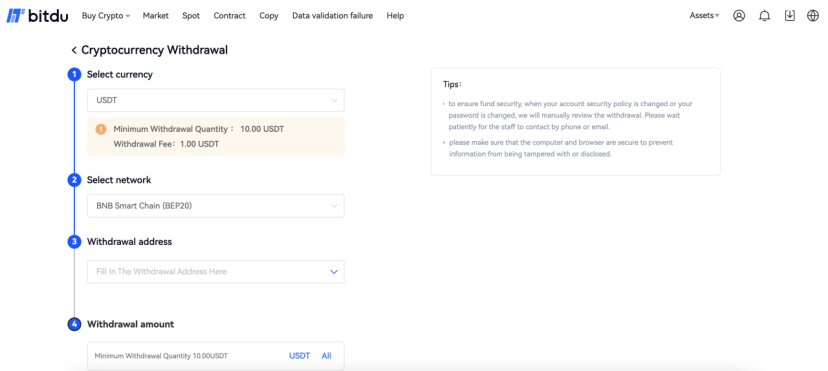Screen dimensions: 828x371
Task: Go back using the arrow beside Cryptocurrency Withdrawal
Action: point(74,50)
